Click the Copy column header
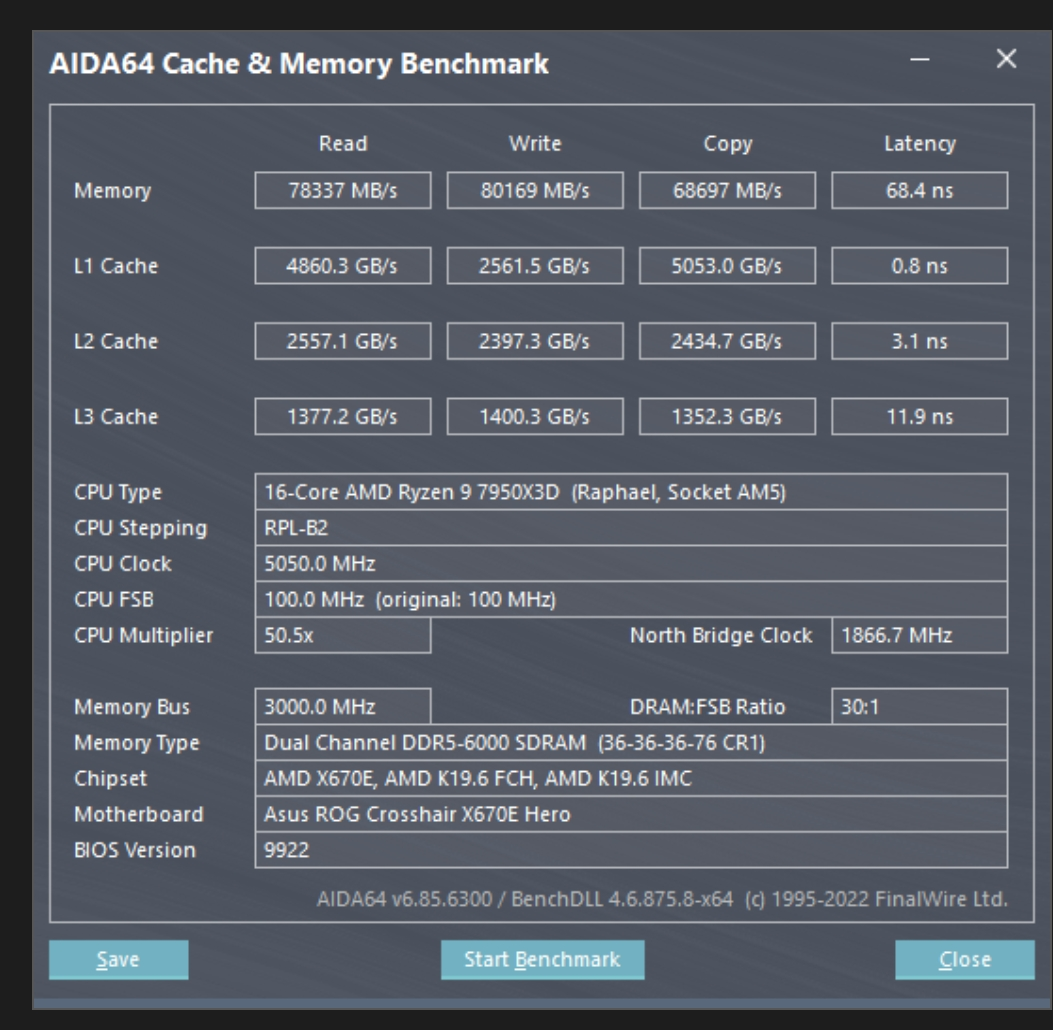The height and width of the screenshot is (1030, 1053). [727, 144]
